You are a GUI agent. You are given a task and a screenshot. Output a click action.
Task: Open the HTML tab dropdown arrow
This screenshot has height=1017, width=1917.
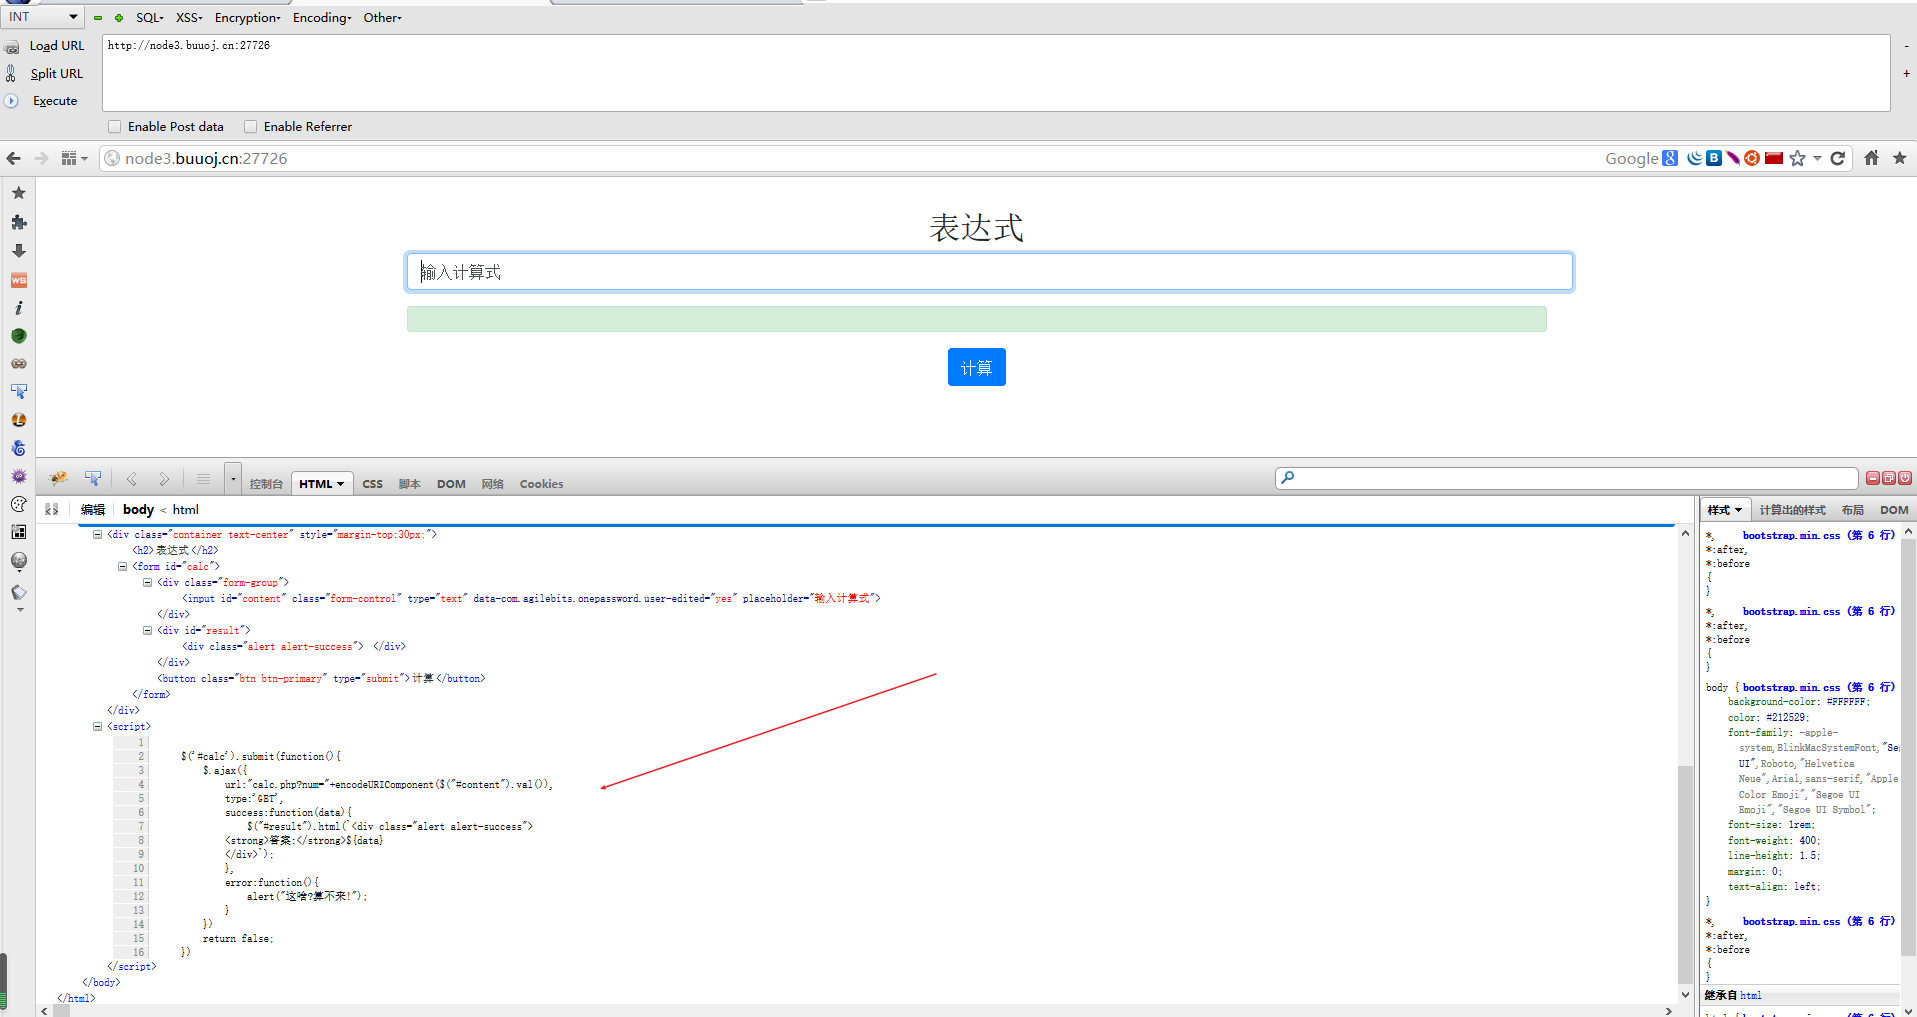(339, 483)
